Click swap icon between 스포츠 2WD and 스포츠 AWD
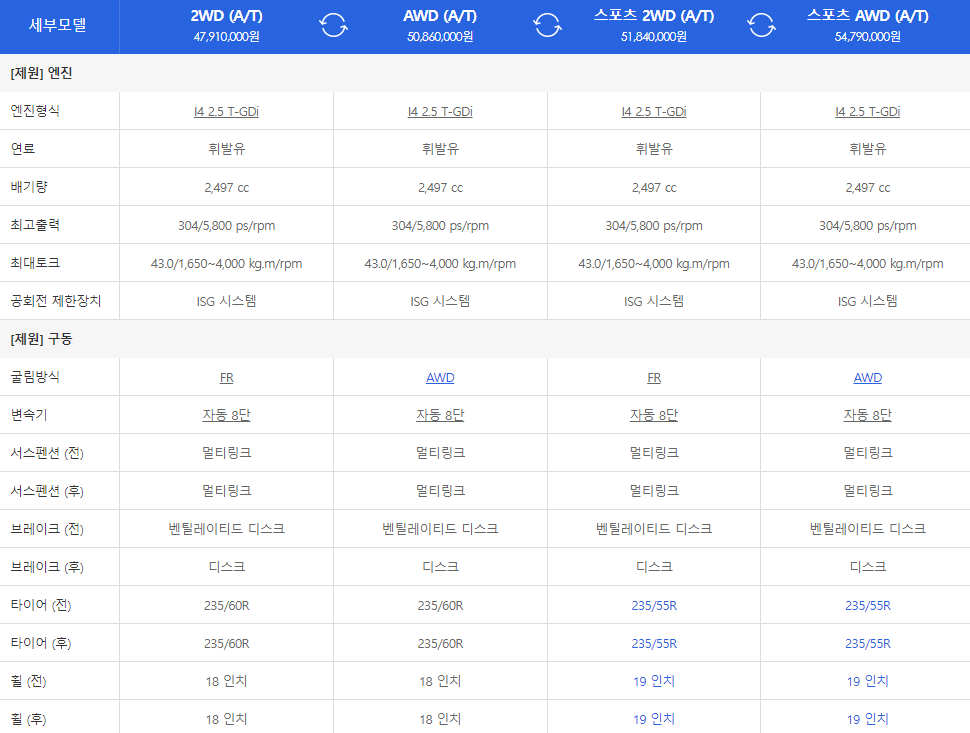The width and height of the screenshot is (970, 733). tap(761, 26)
